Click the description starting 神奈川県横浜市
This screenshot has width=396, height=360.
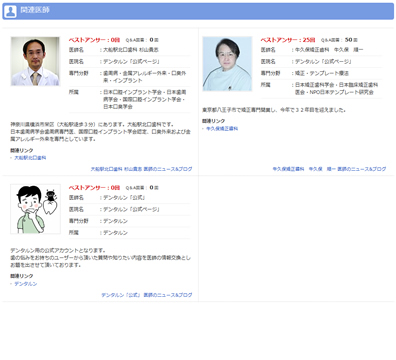coord(100,132)
